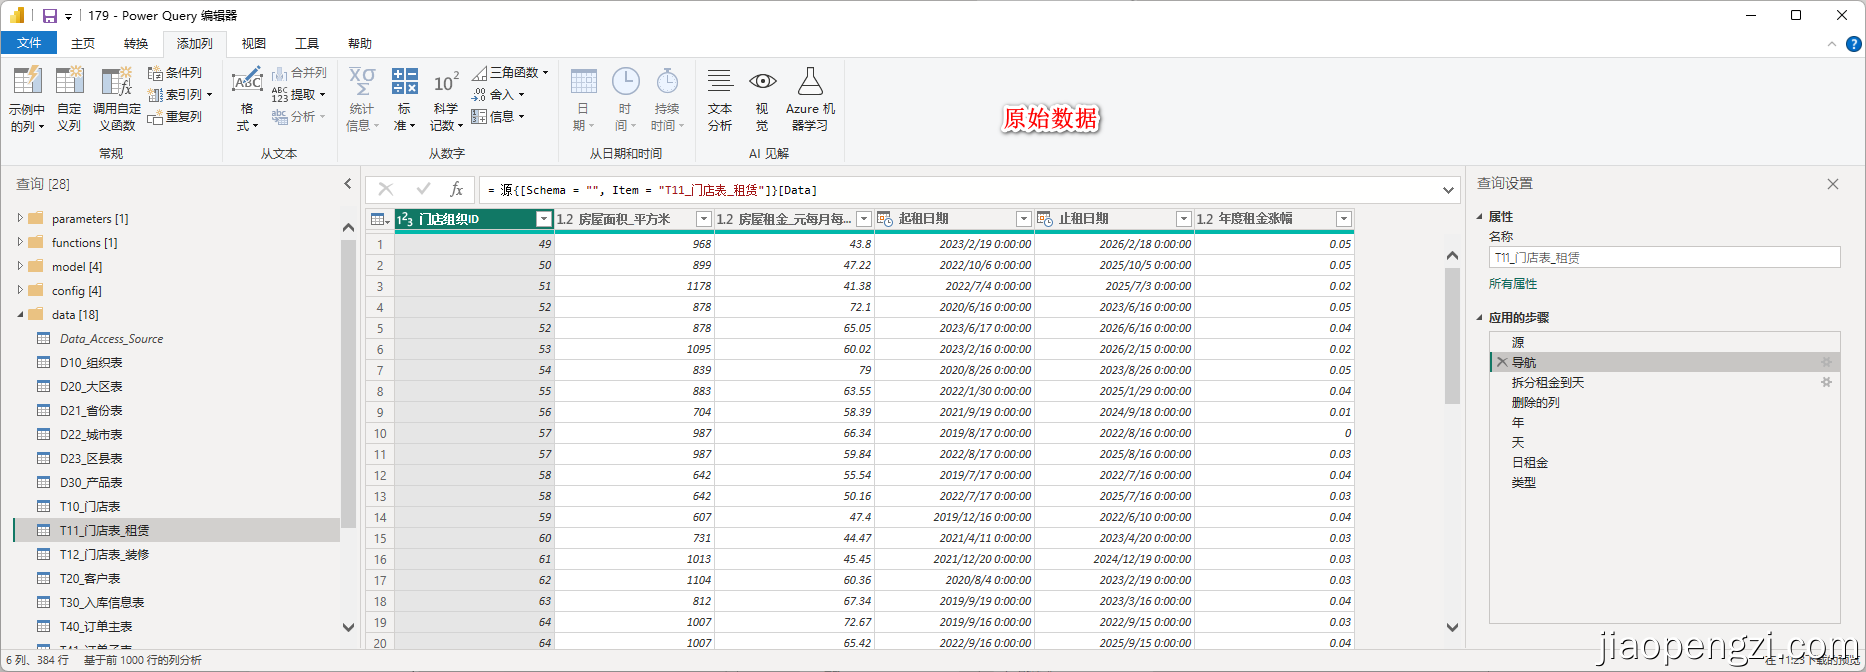Expand the formula bar with chevron

click(1448, 190)
